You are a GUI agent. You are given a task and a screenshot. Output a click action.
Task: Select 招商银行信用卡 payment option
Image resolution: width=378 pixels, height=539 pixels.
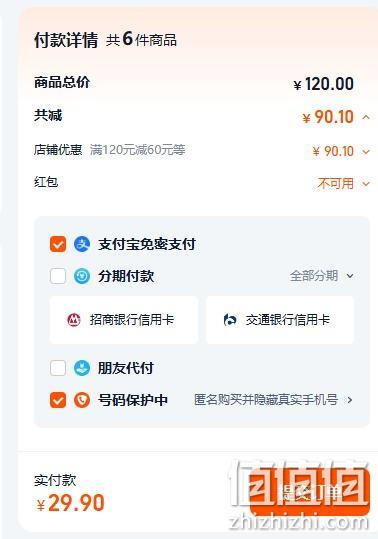click(124, 320)
